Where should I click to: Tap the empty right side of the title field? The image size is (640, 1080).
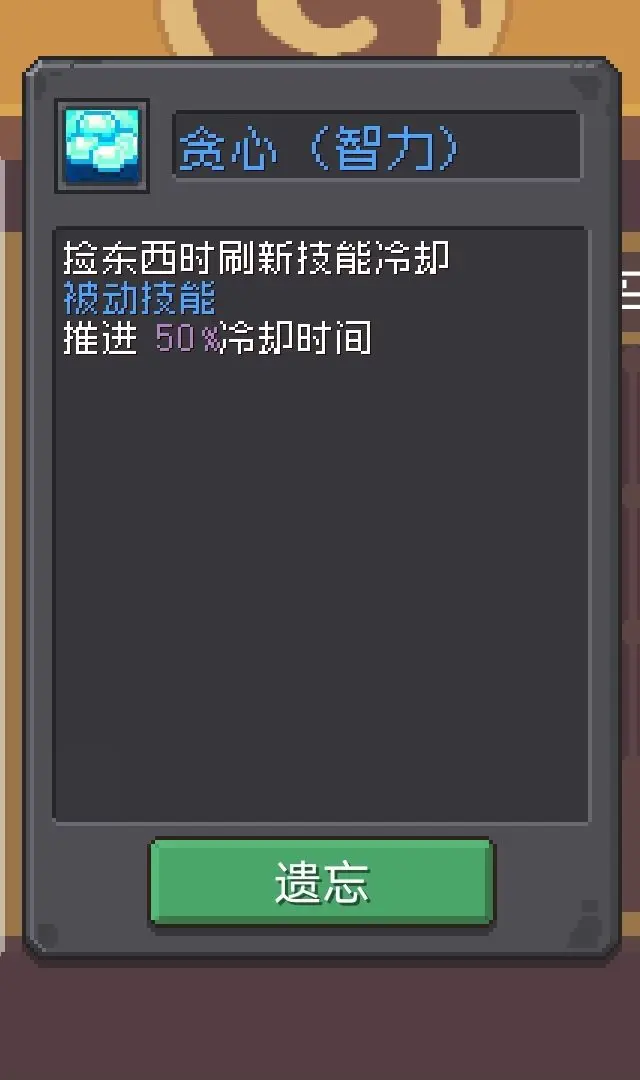pos(520,146)
